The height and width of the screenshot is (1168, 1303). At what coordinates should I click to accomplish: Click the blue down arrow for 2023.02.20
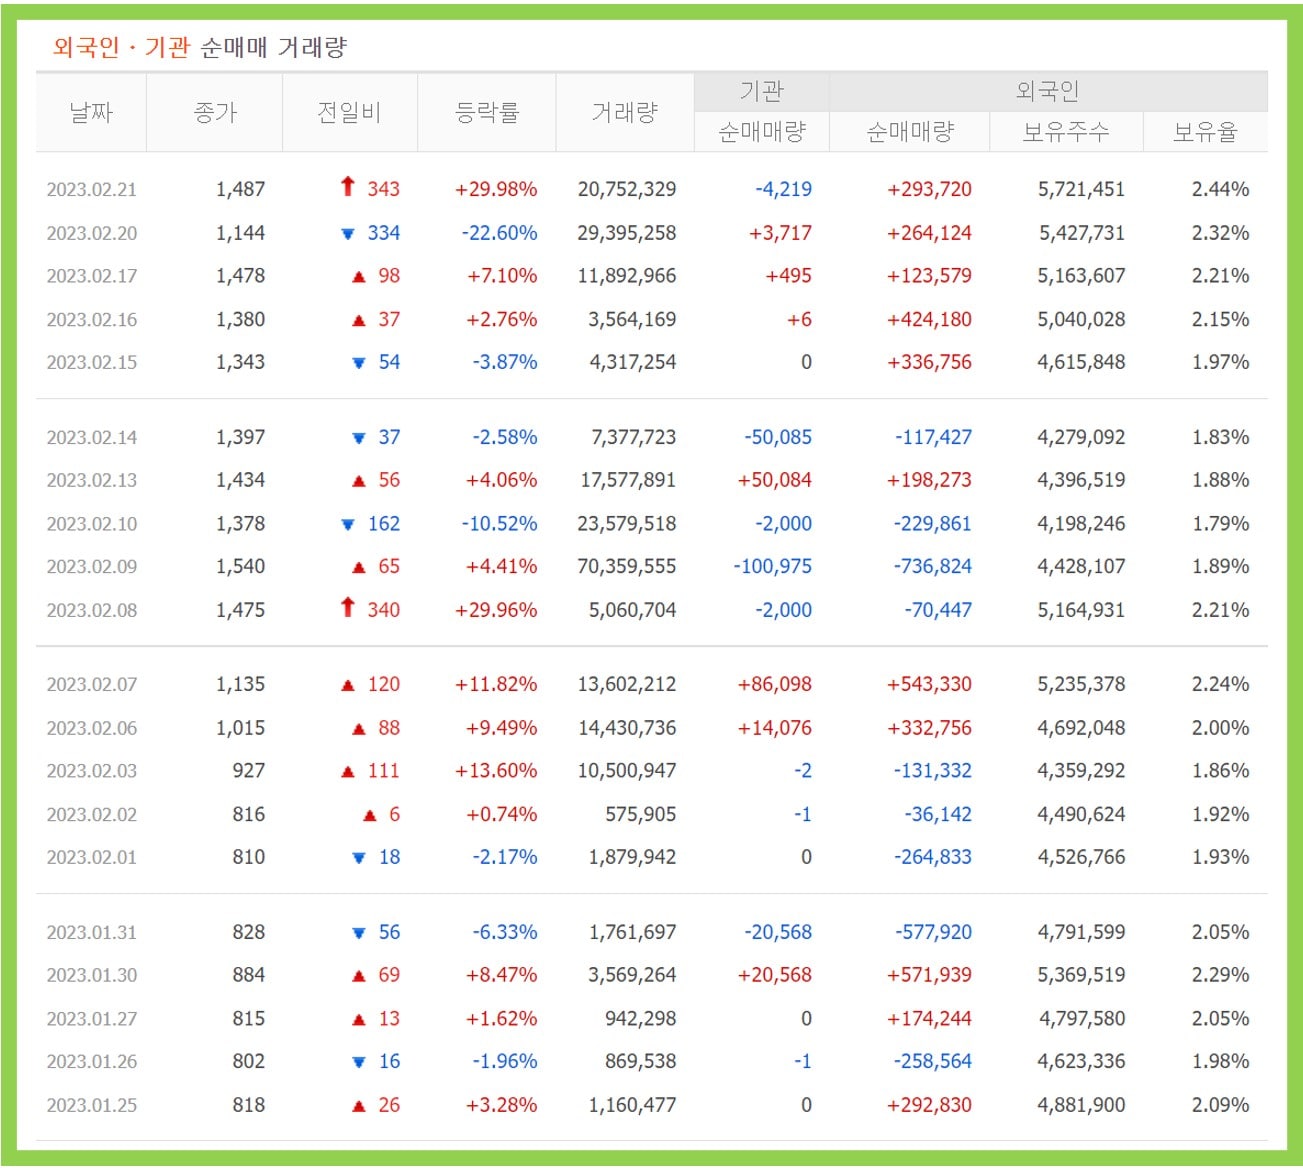point(347,232)
